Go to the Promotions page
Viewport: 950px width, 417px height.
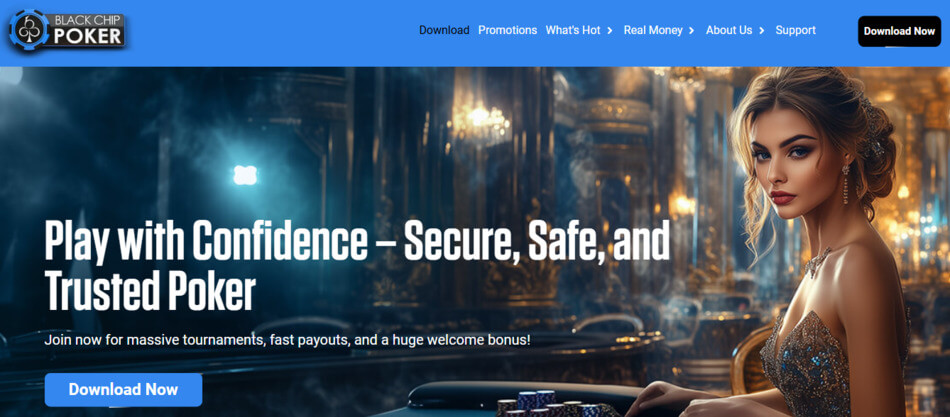click(x=508, y=30)
